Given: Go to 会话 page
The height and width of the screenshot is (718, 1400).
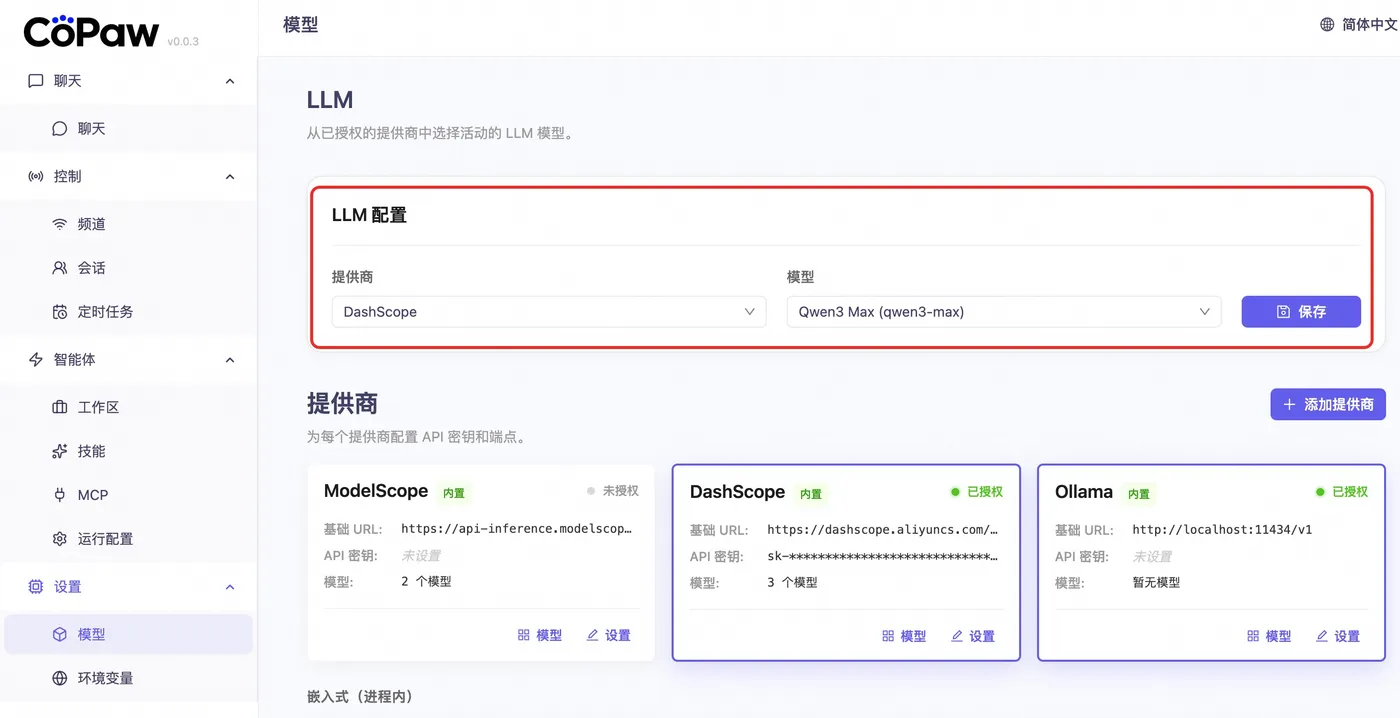Looking at the screenshot, I should click(128, 268).
